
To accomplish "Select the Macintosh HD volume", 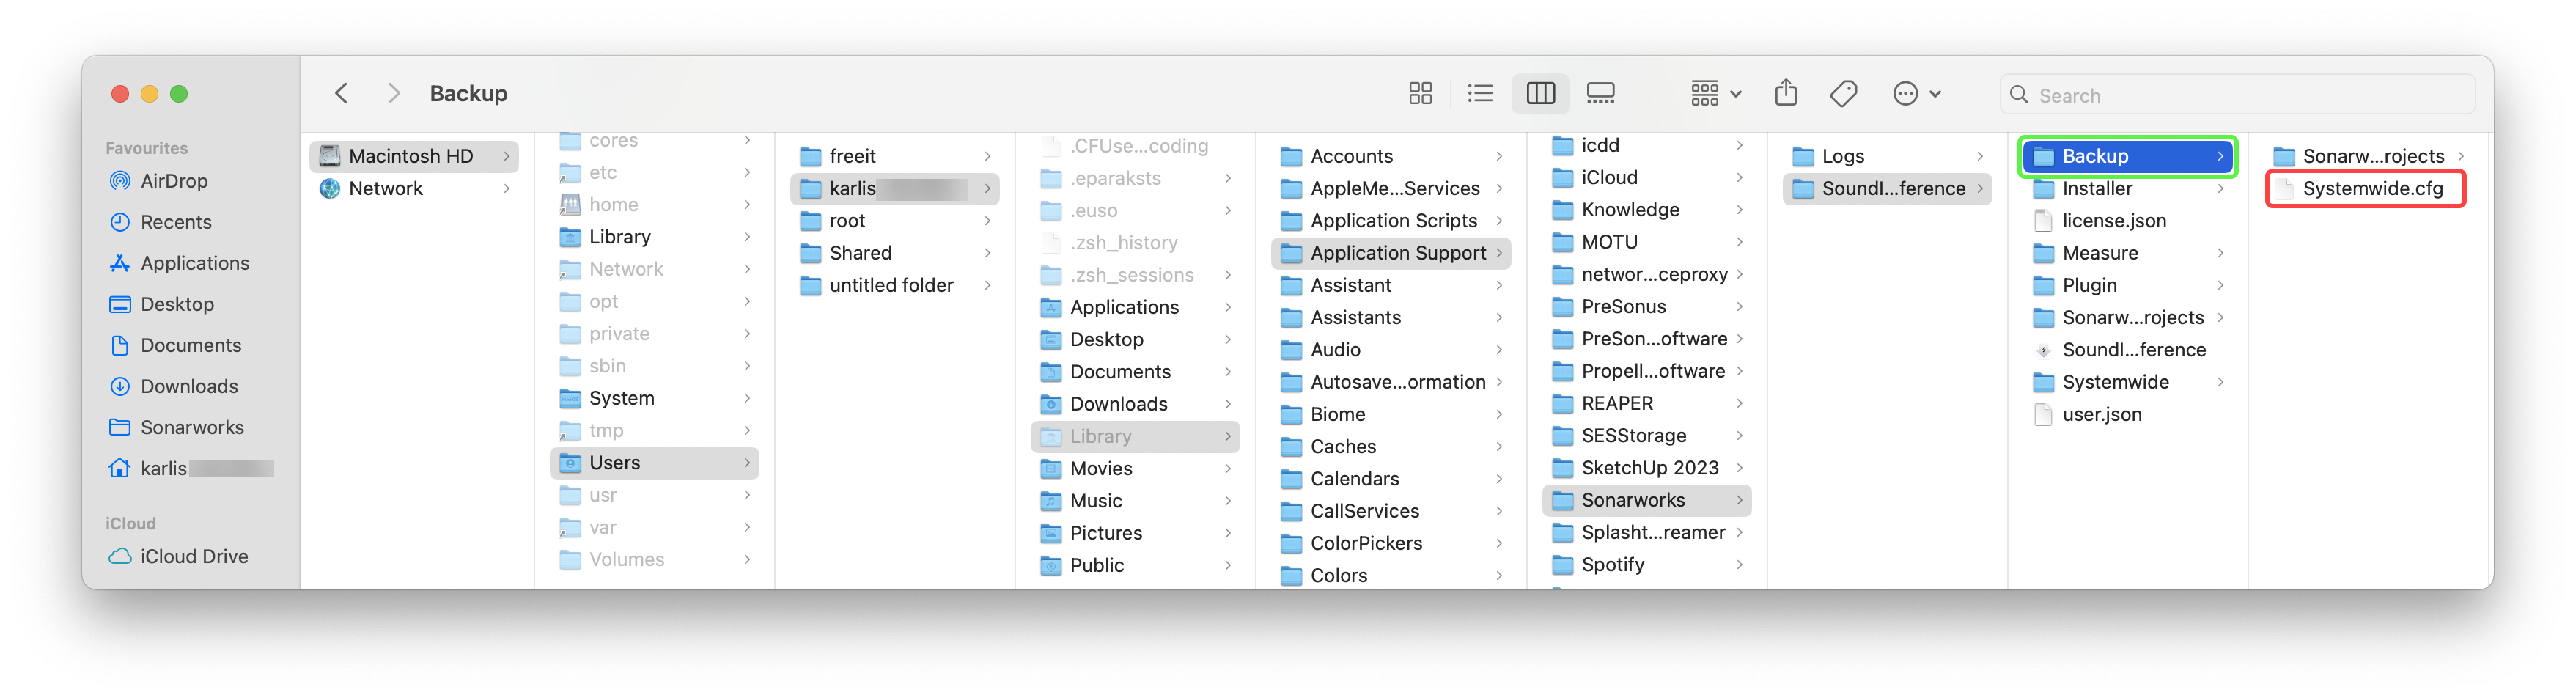I will 410,156.
